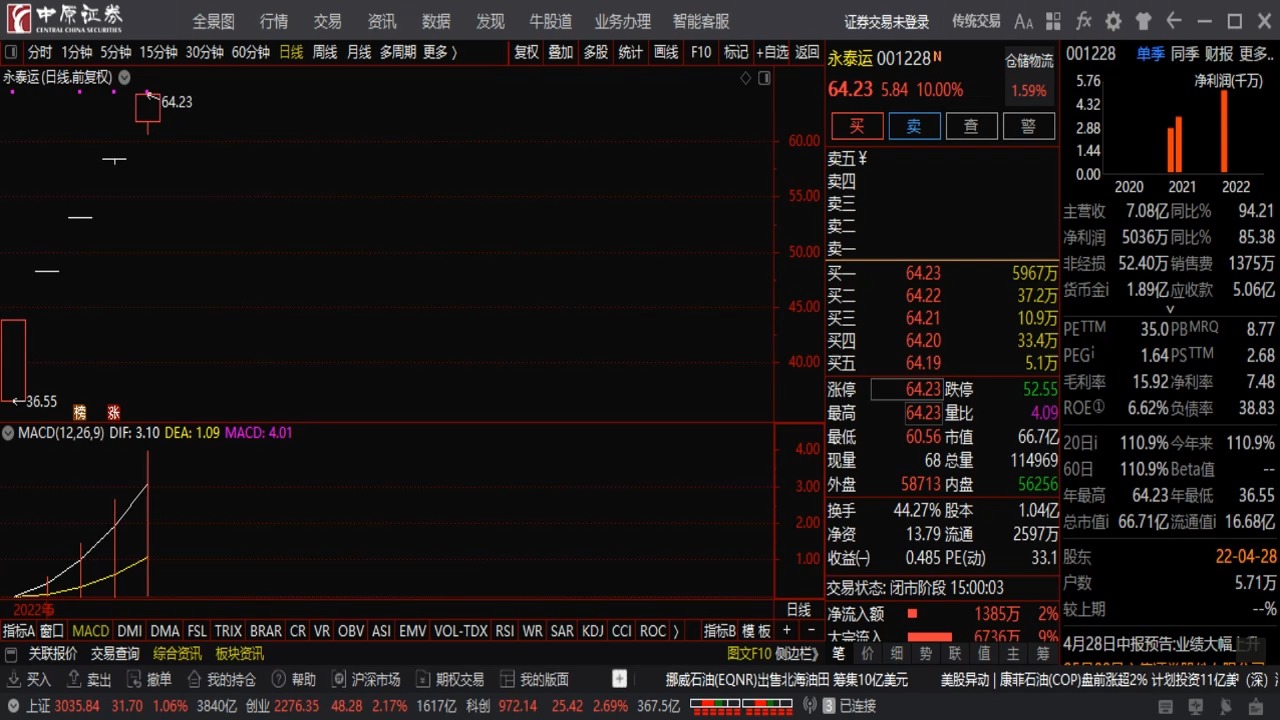Zoom out chart with the − button
Image resolution: width=1280 pixels, height=720 pixels.
811,631
